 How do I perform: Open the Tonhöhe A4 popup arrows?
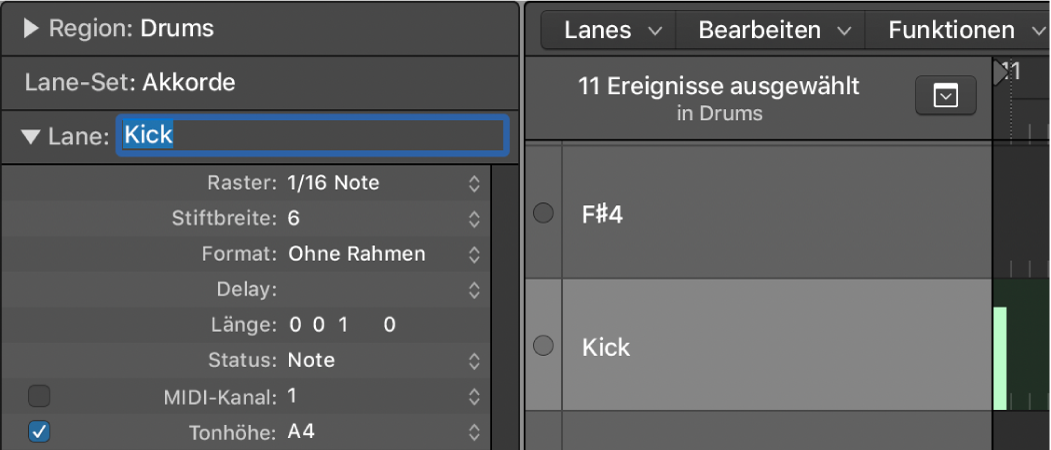click(474, 433)
